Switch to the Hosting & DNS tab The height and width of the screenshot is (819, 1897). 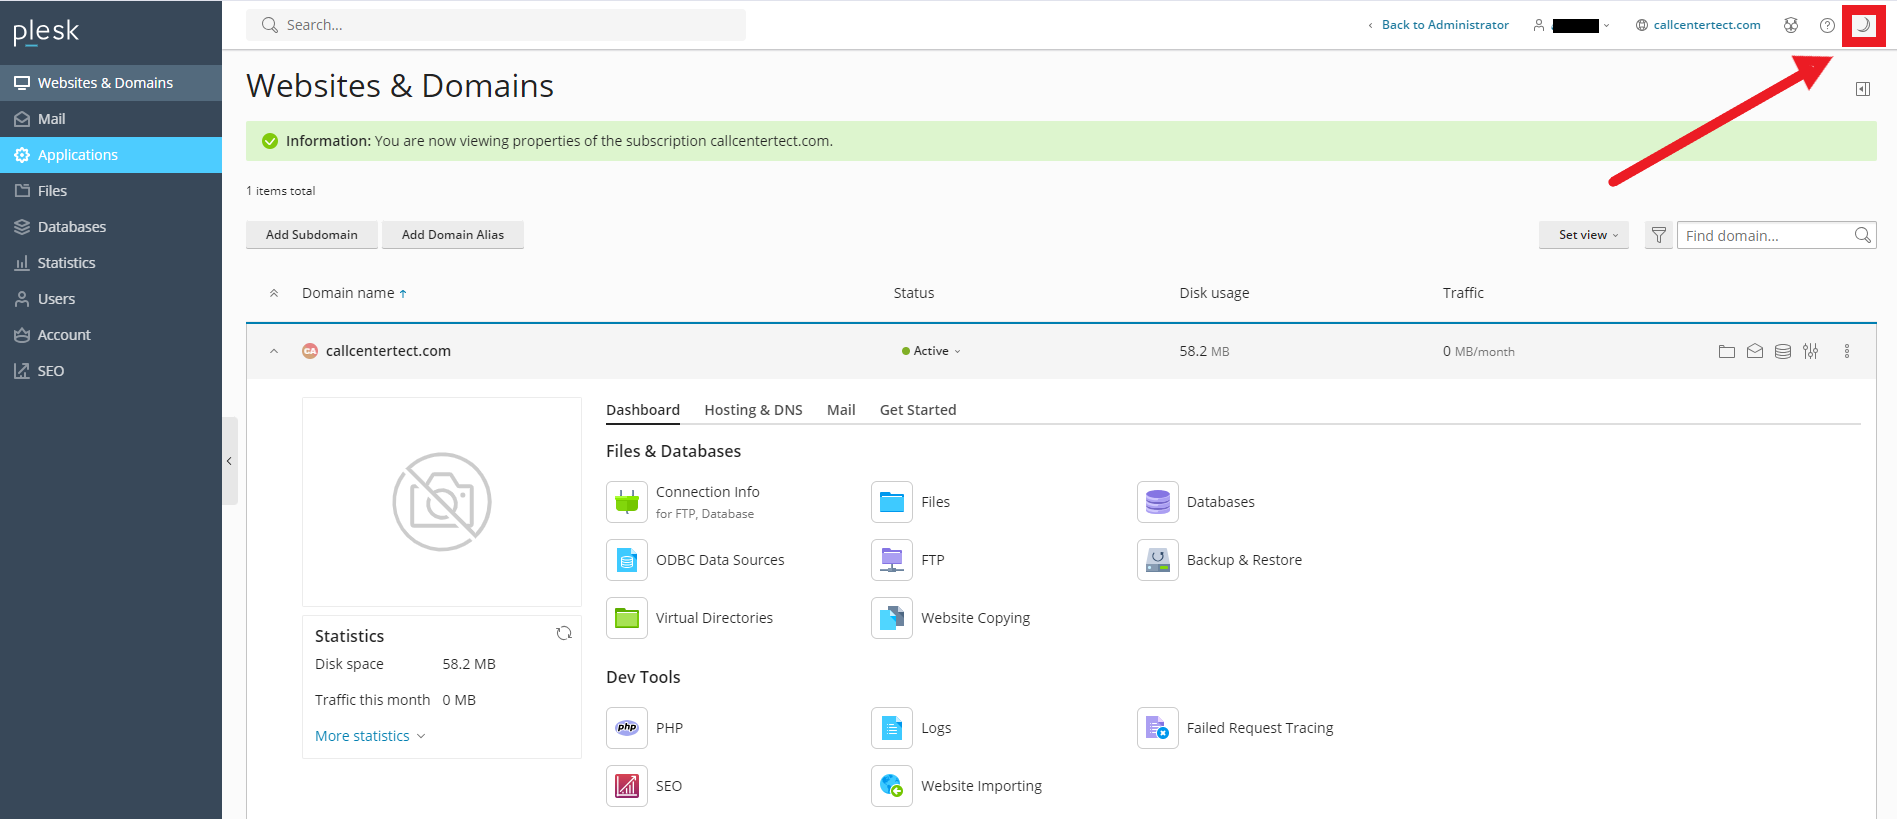tap(753, 410)
